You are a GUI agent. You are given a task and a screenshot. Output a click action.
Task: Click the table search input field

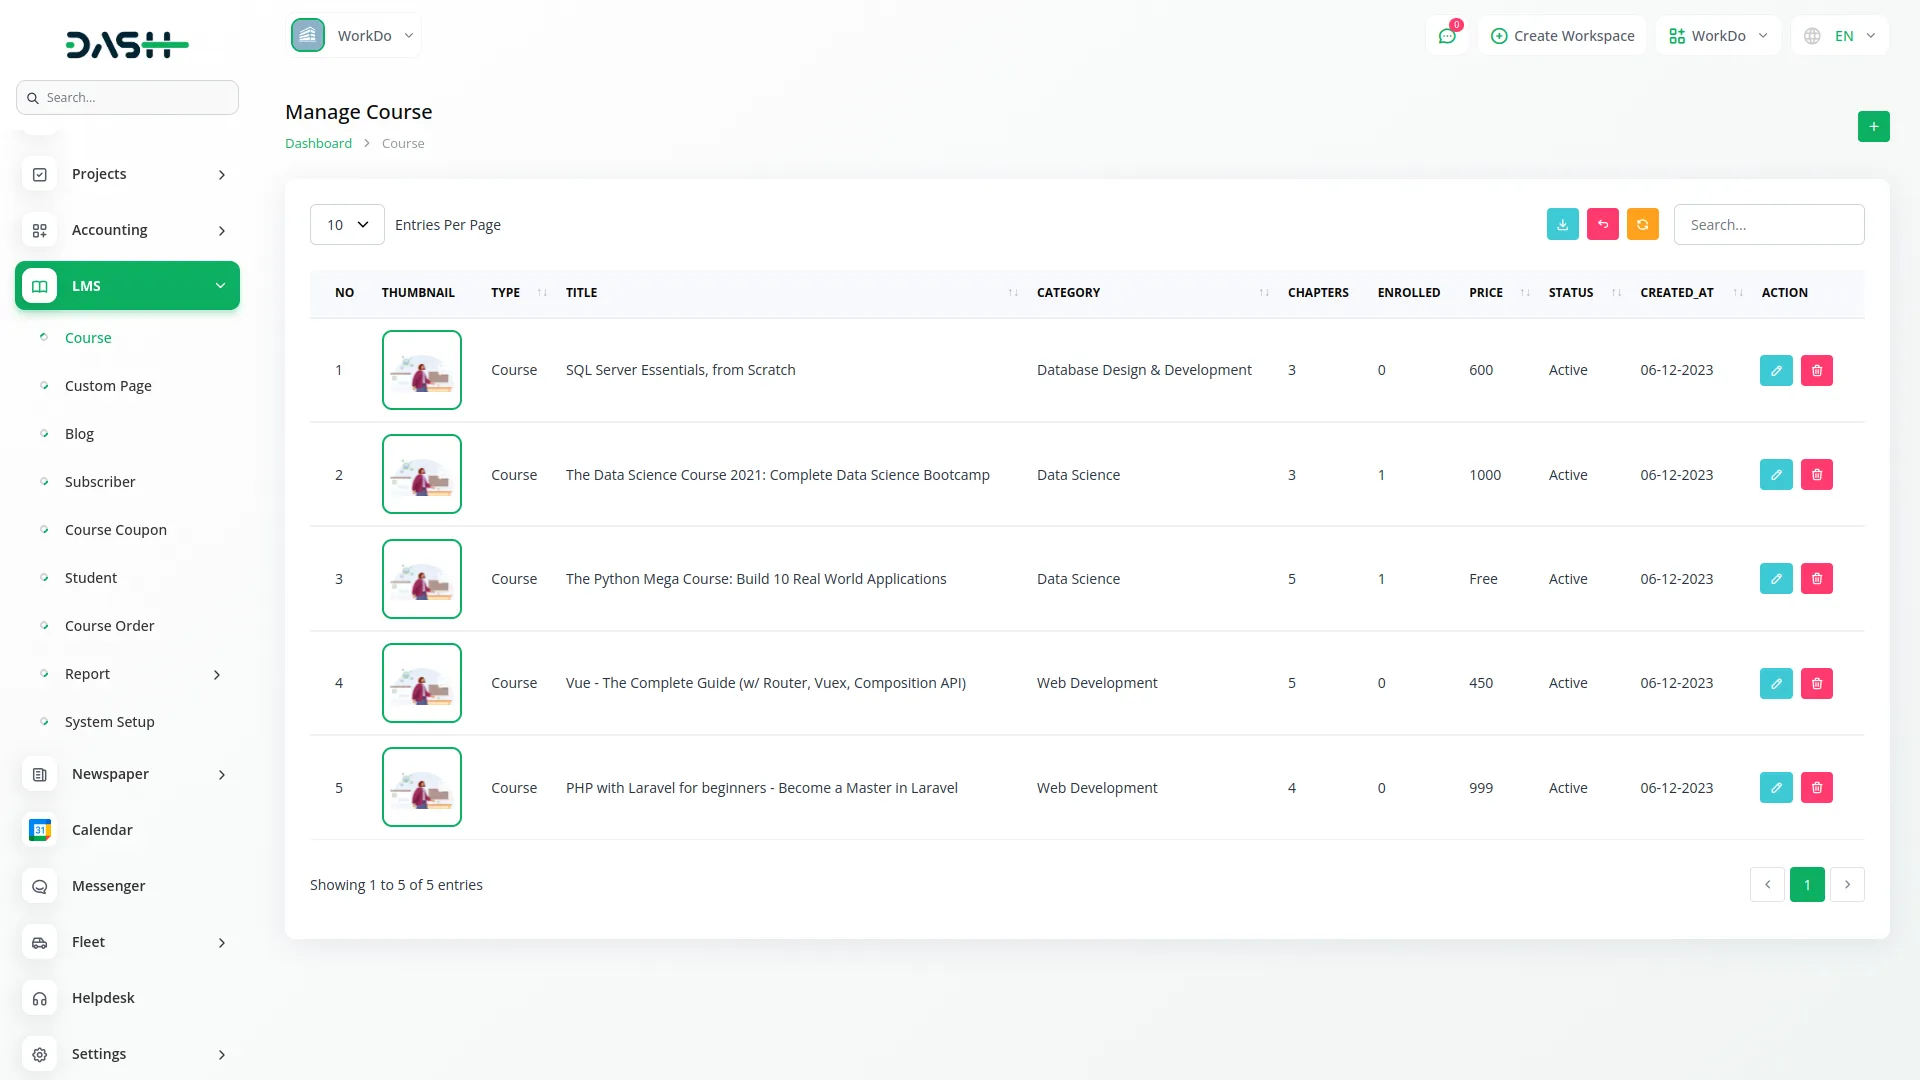click(1768, 225)
